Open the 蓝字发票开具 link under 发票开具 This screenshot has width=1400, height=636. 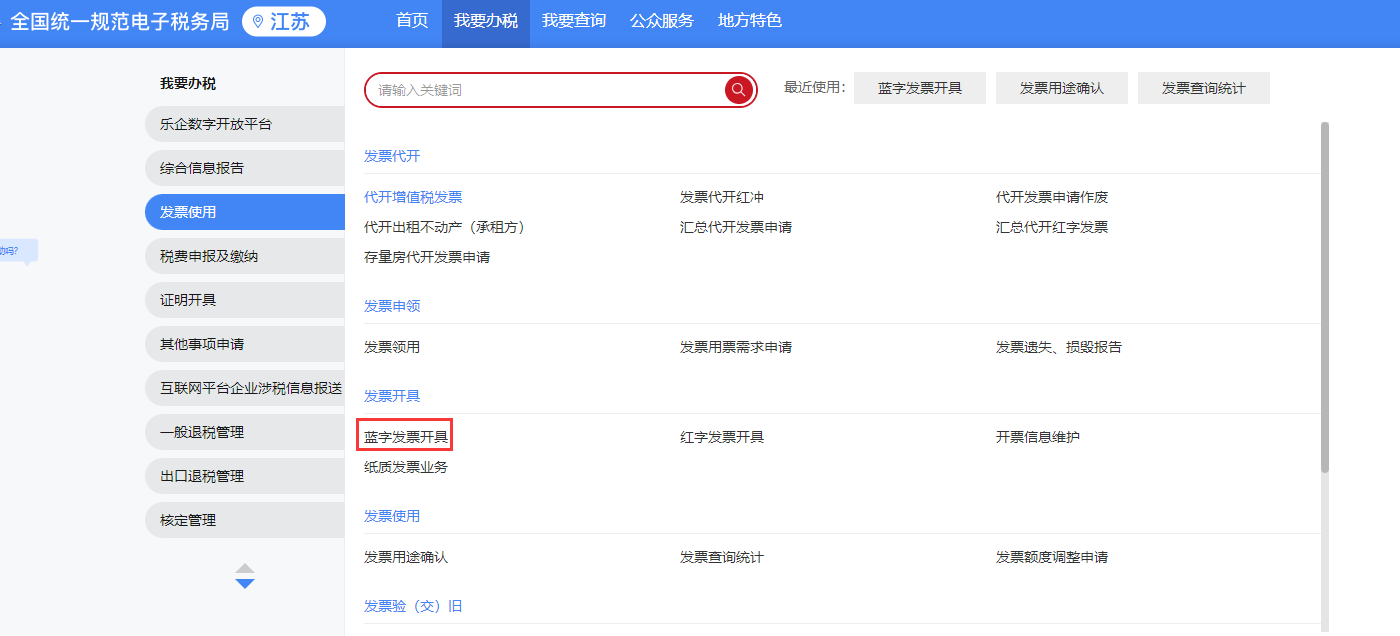[x=406, y=437]
